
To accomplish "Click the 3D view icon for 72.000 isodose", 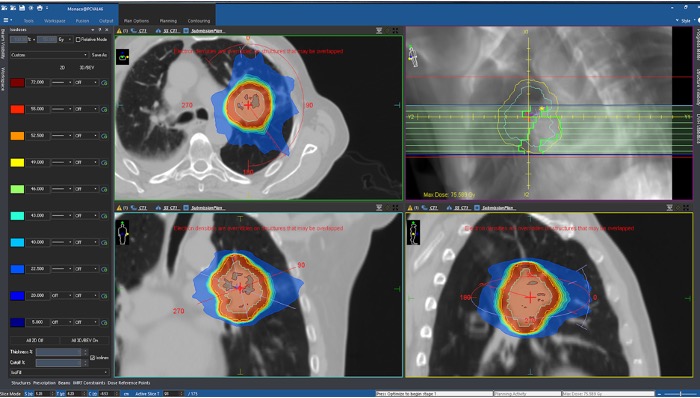I will tap(104, 83).
